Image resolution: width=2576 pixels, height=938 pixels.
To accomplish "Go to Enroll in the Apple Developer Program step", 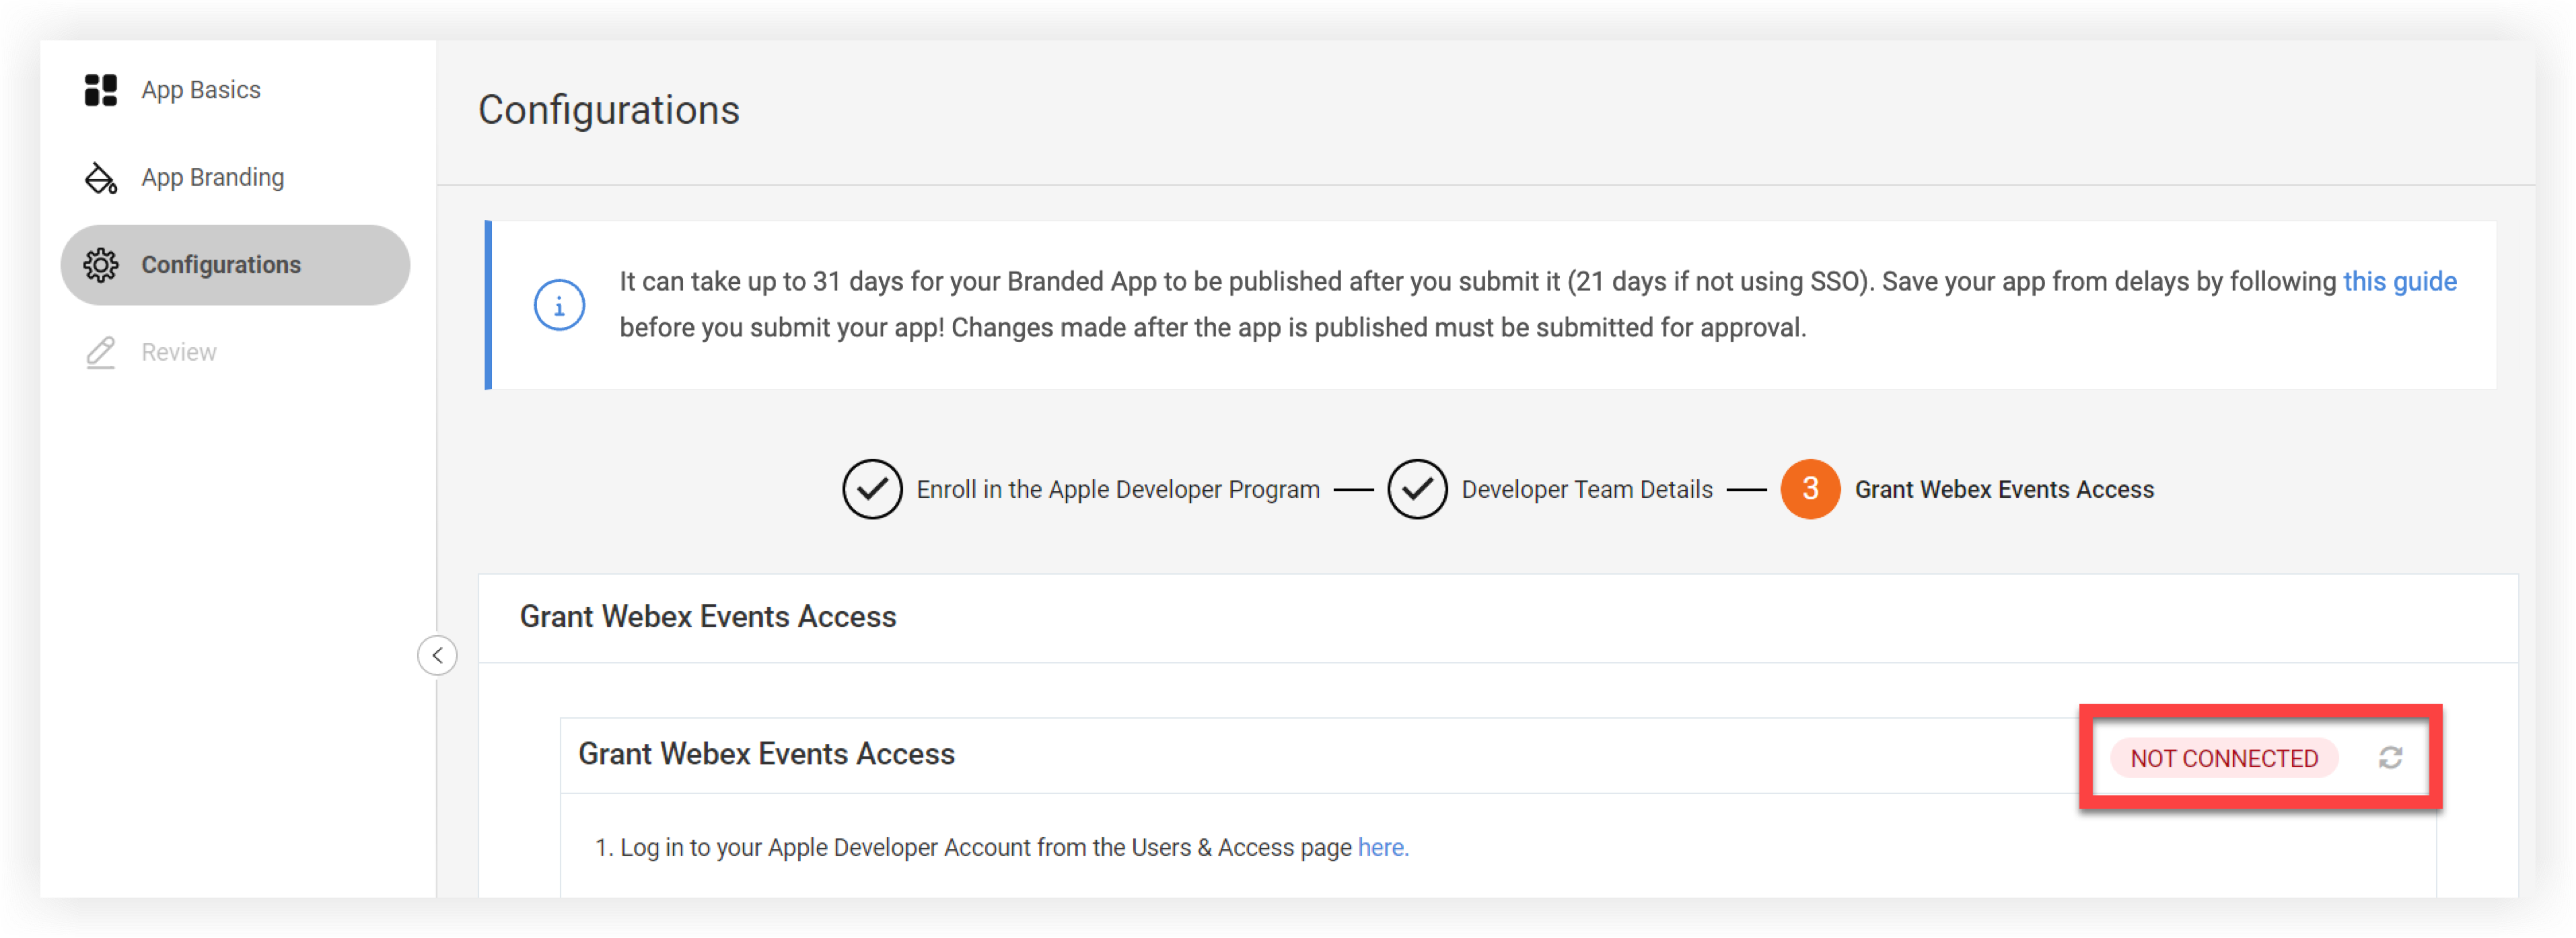I will pos(1118,490).
